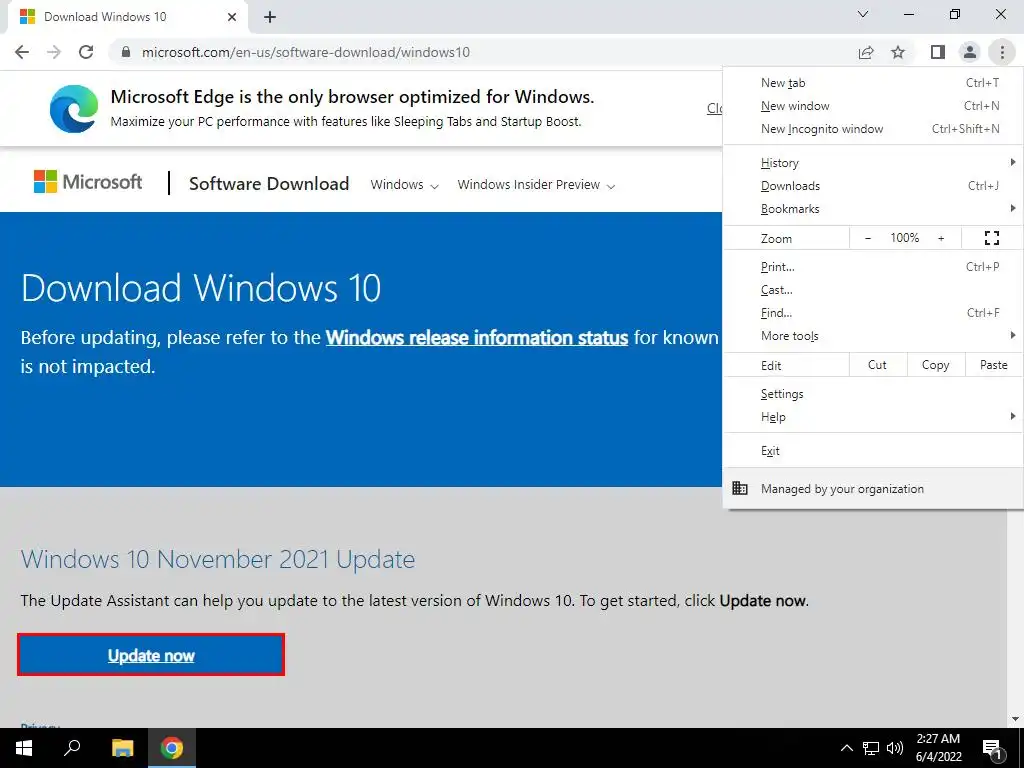Image resolution: width=1024 pixels, height=768 pixels.
Task: Open the volume speaker icon in tray
Action: (x=895, y=748)
